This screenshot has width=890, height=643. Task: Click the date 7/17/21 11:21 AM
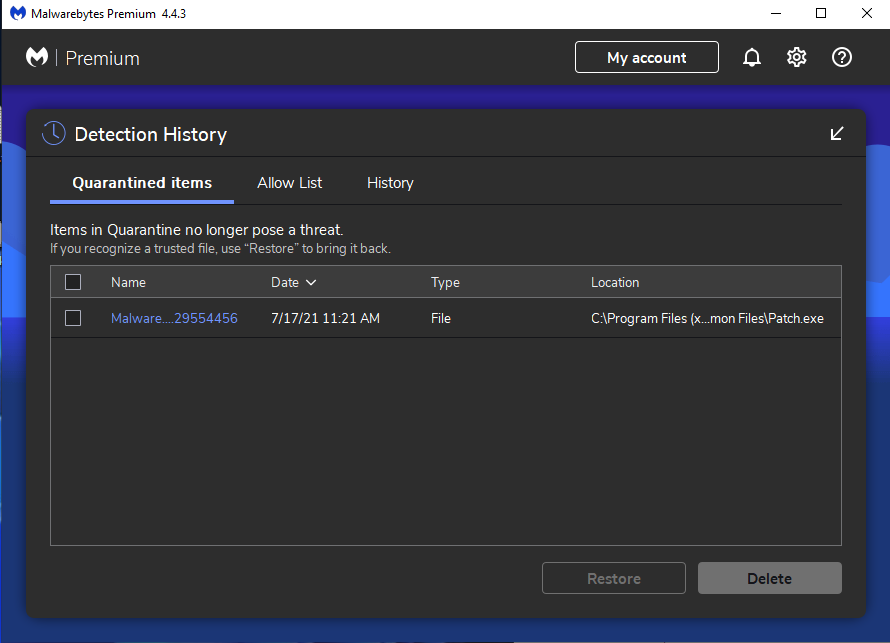325,318
